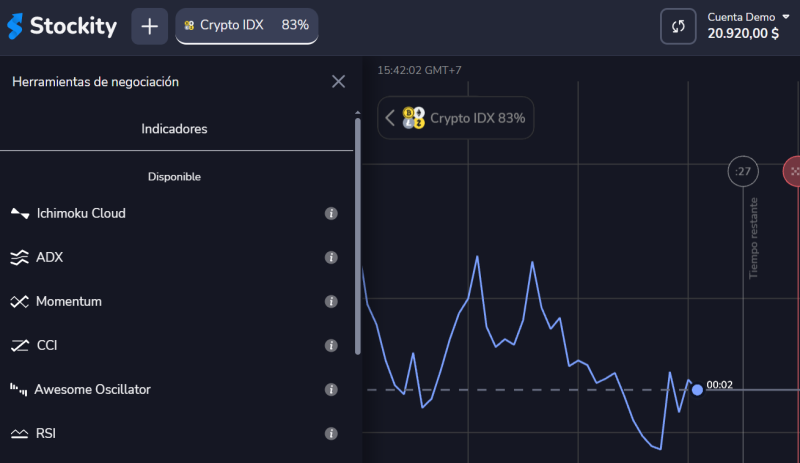
Task: Open the Crypto IDX 83% asset selector on chart
Action: (466, 118)
